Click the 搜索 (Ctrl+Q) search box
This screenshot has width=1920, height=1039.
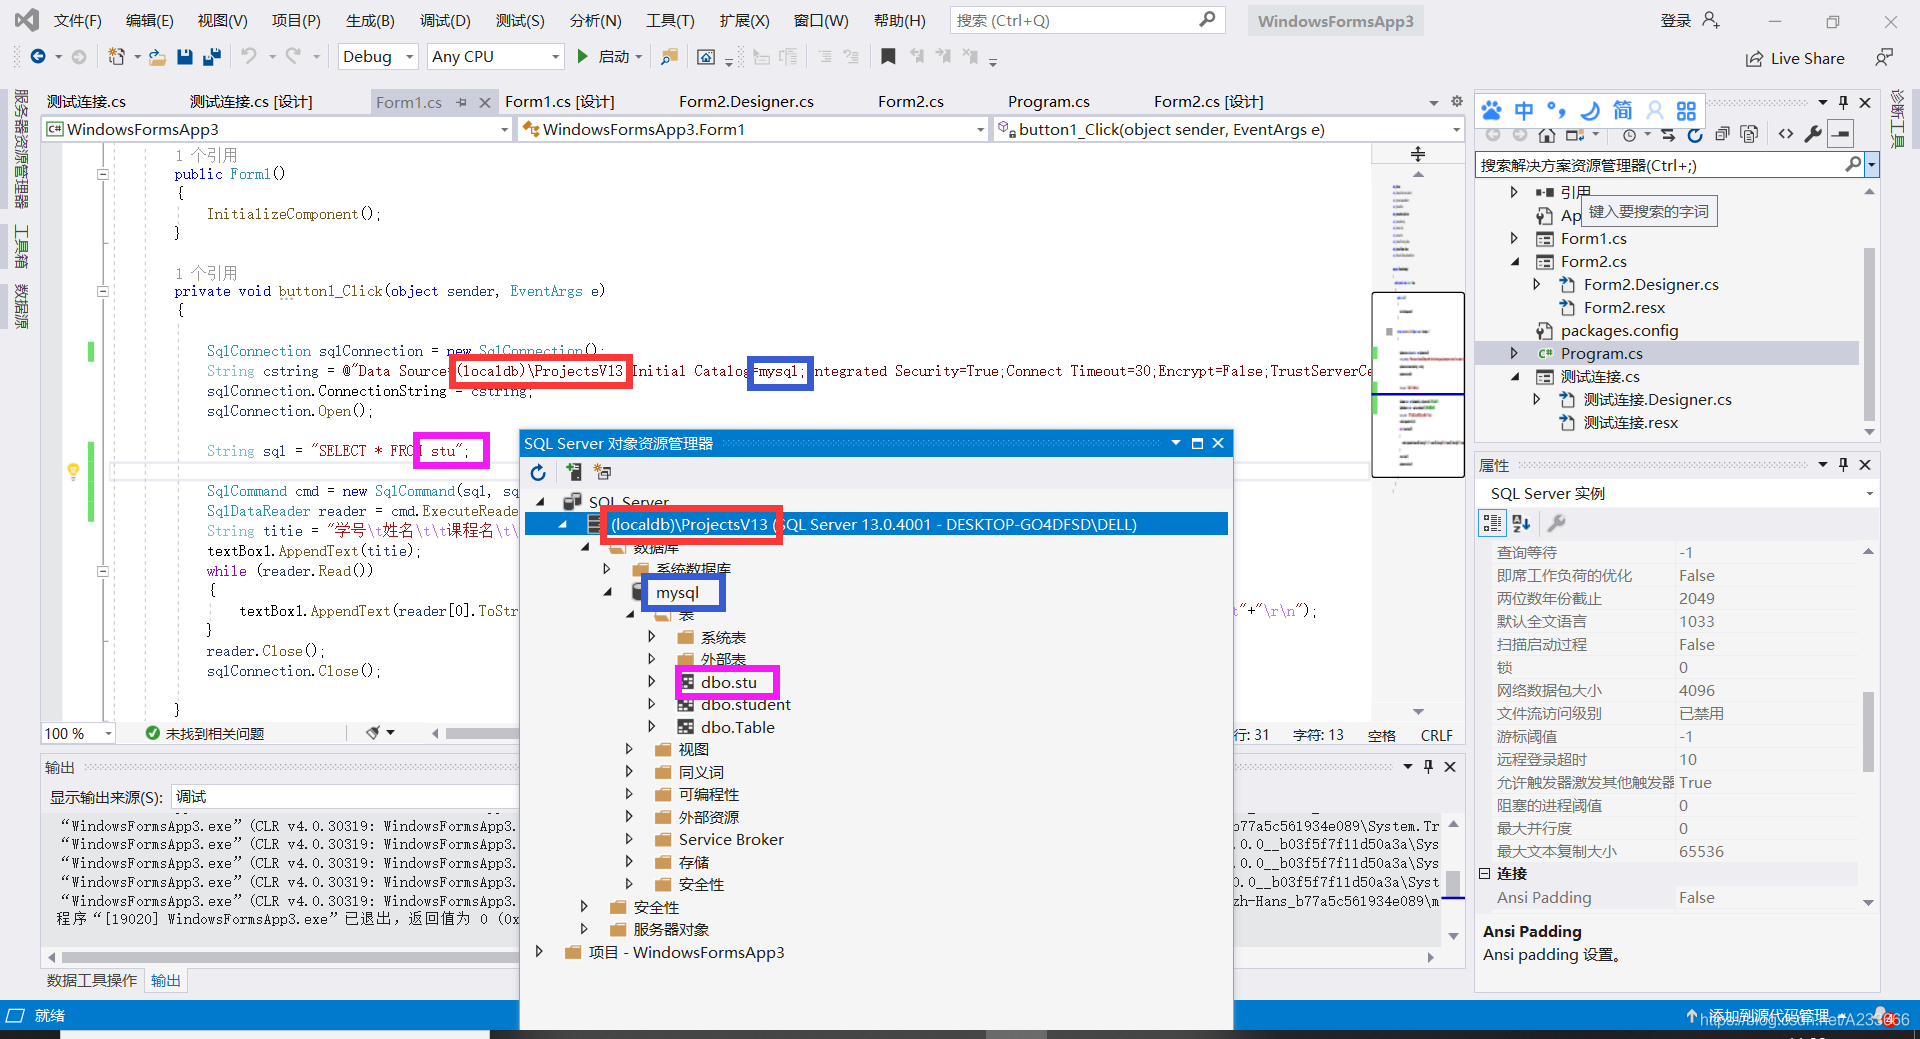1086,20
